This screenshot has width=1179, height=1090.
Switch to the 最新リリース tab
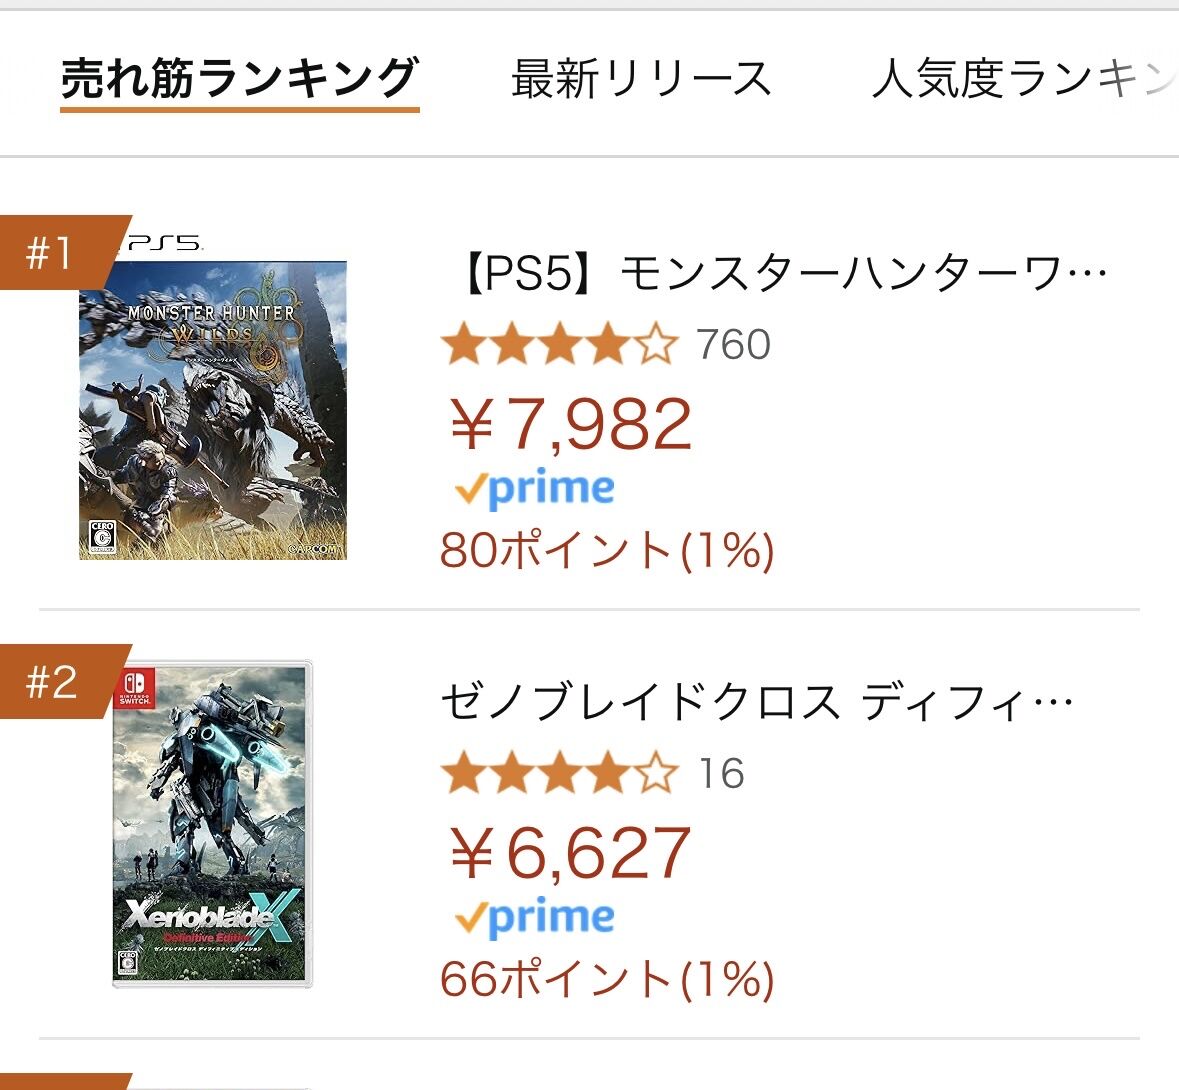coord(641,80)
